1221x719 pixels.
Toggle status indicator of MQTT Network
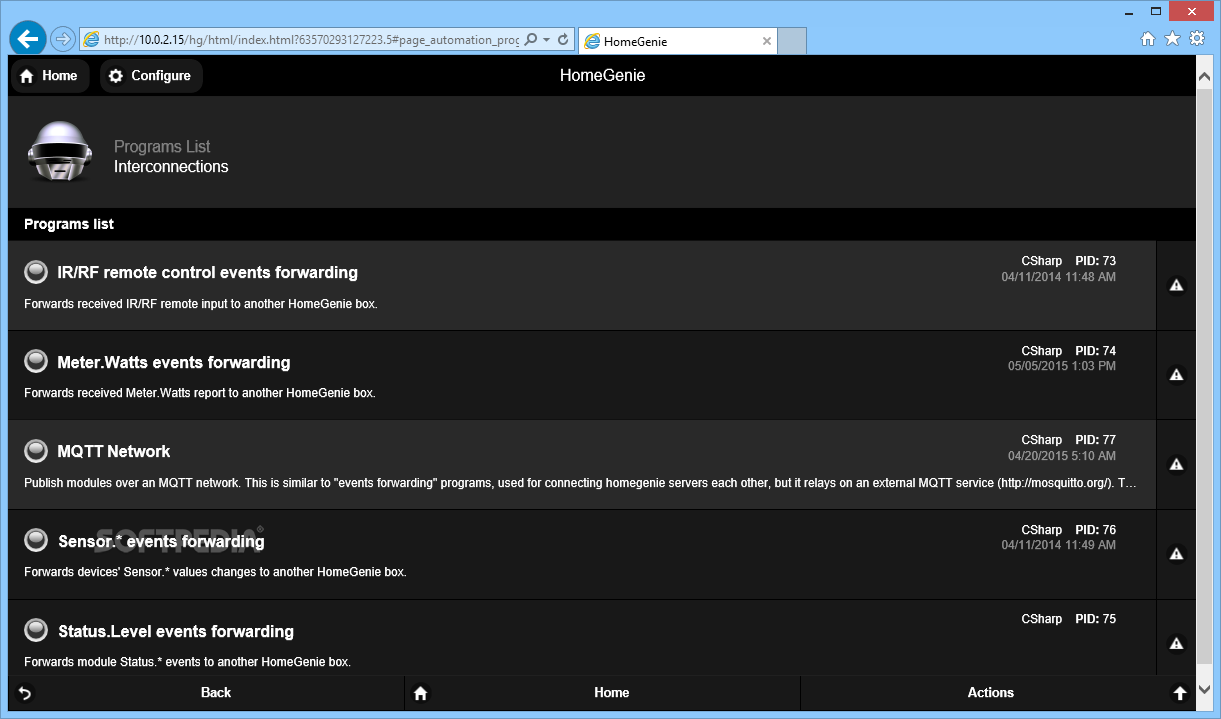coord(36,451)
